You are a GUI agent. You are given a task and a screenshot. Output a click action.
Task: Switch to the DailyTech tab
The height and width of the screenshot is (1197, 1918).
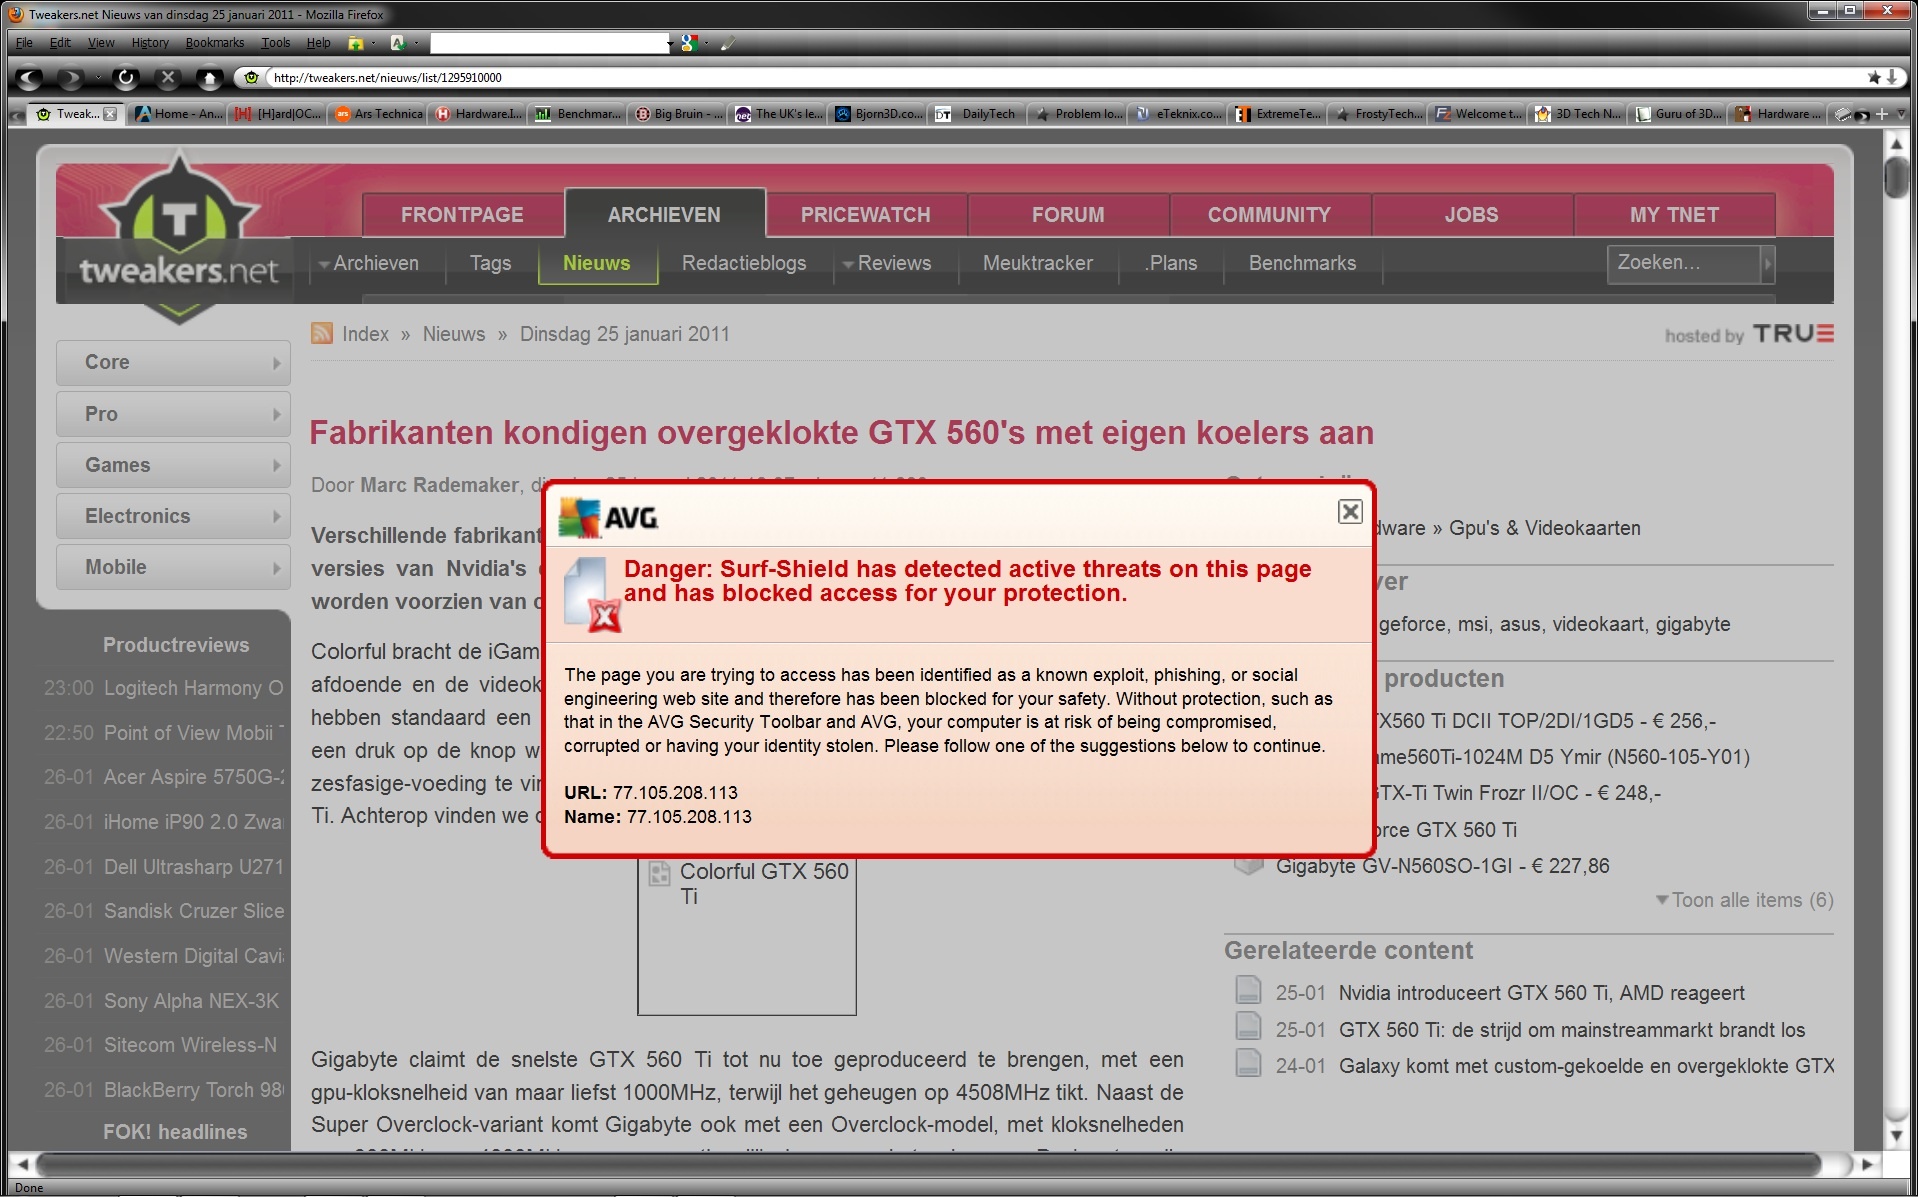point(978,114)
